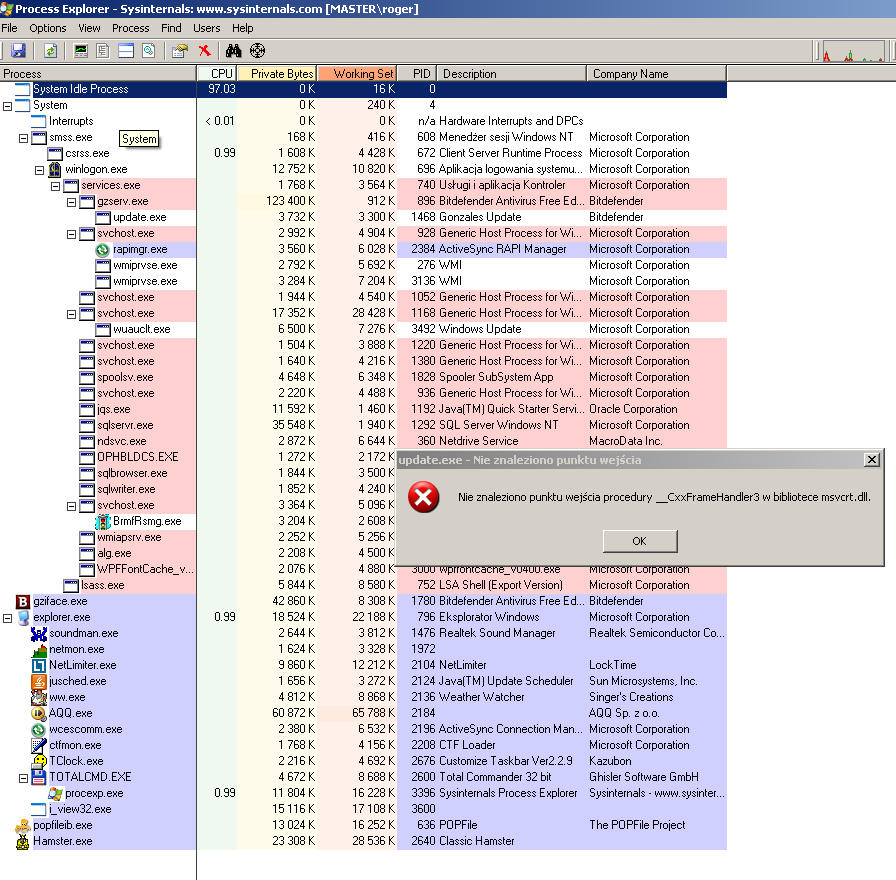Sort by the PID column header
Screen dimensions: 896x880
click(417, 74)
